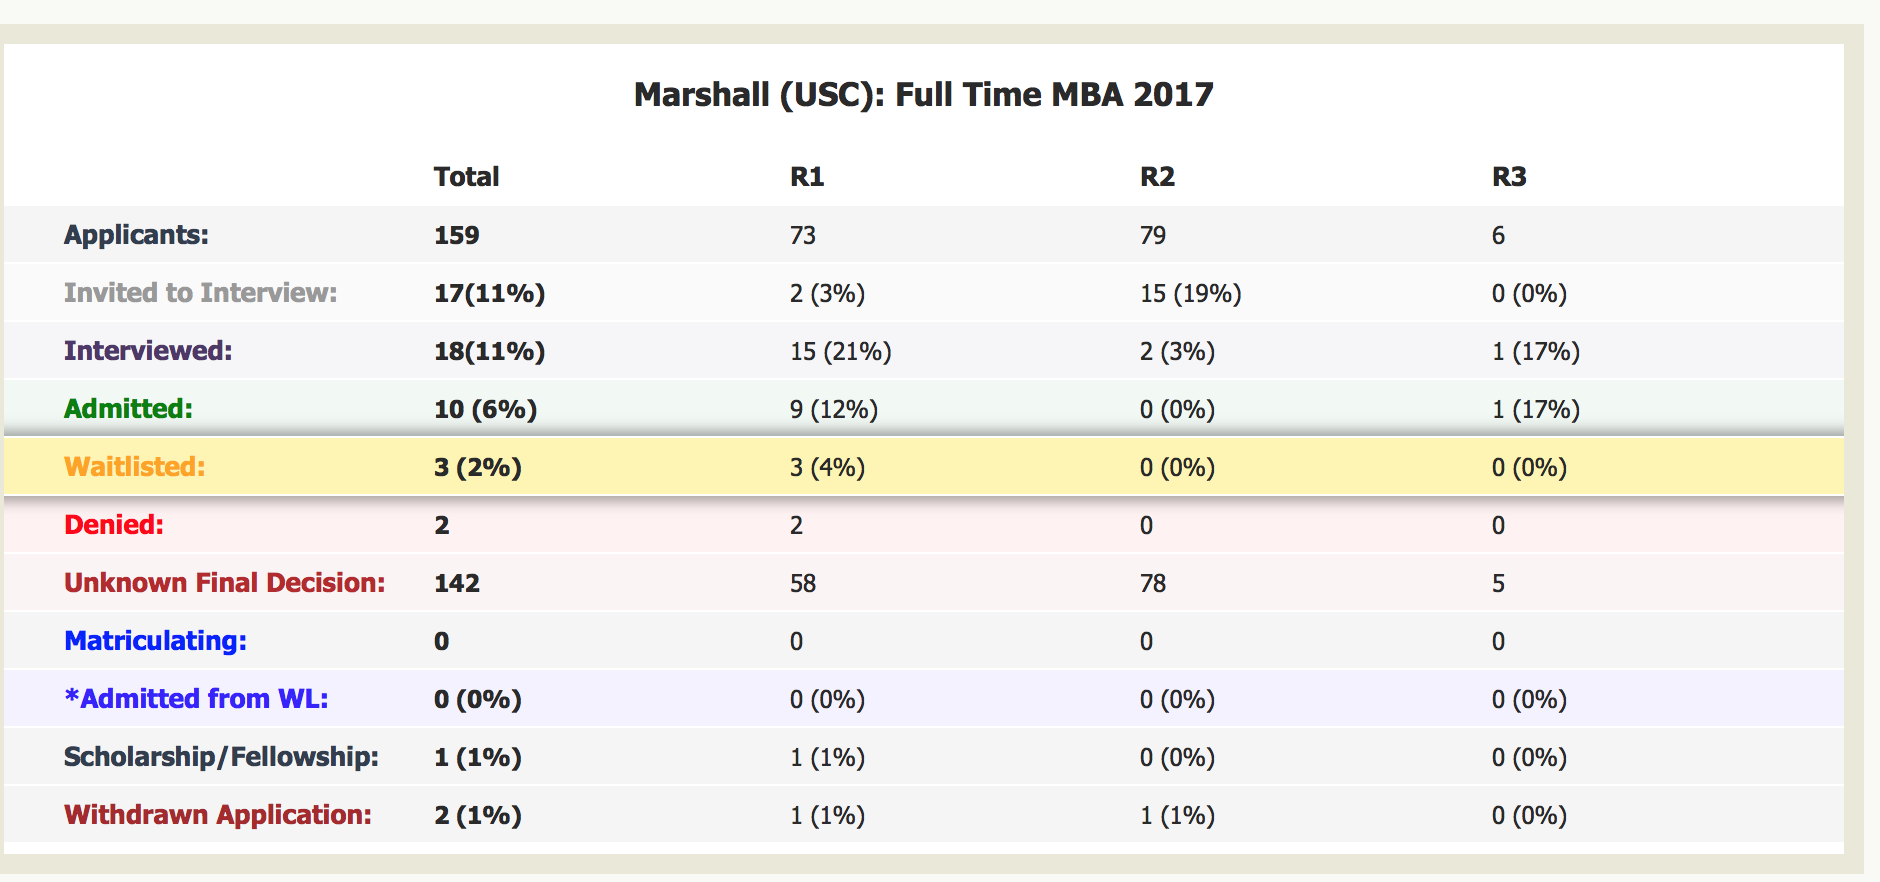Click the Withdrawn Application label
The width and height of the screenshot is (1880, 882).
click(217, 815)
